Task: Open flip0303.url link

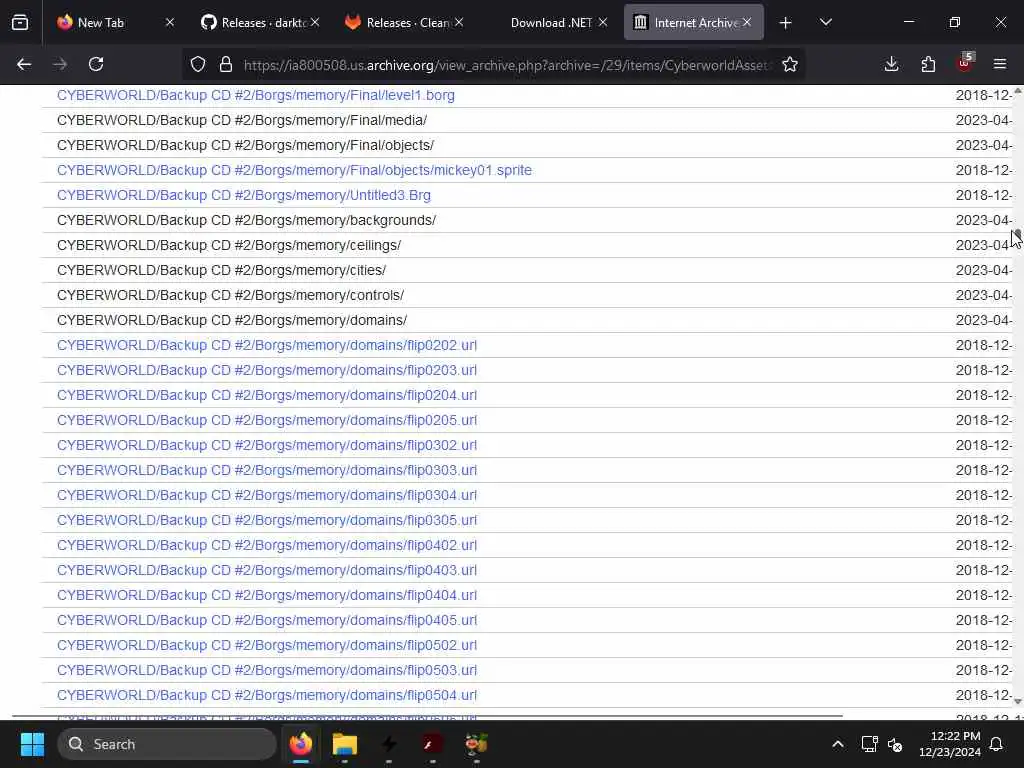Action: [266, 470]
